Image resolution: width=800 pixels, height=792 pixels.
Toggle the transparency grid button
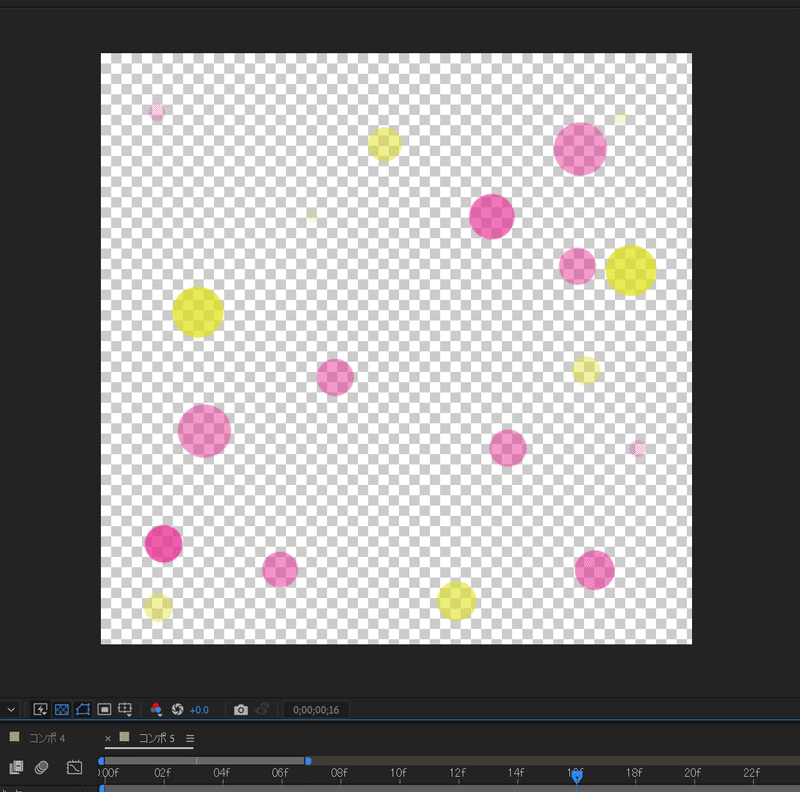[x=62, y=709]
